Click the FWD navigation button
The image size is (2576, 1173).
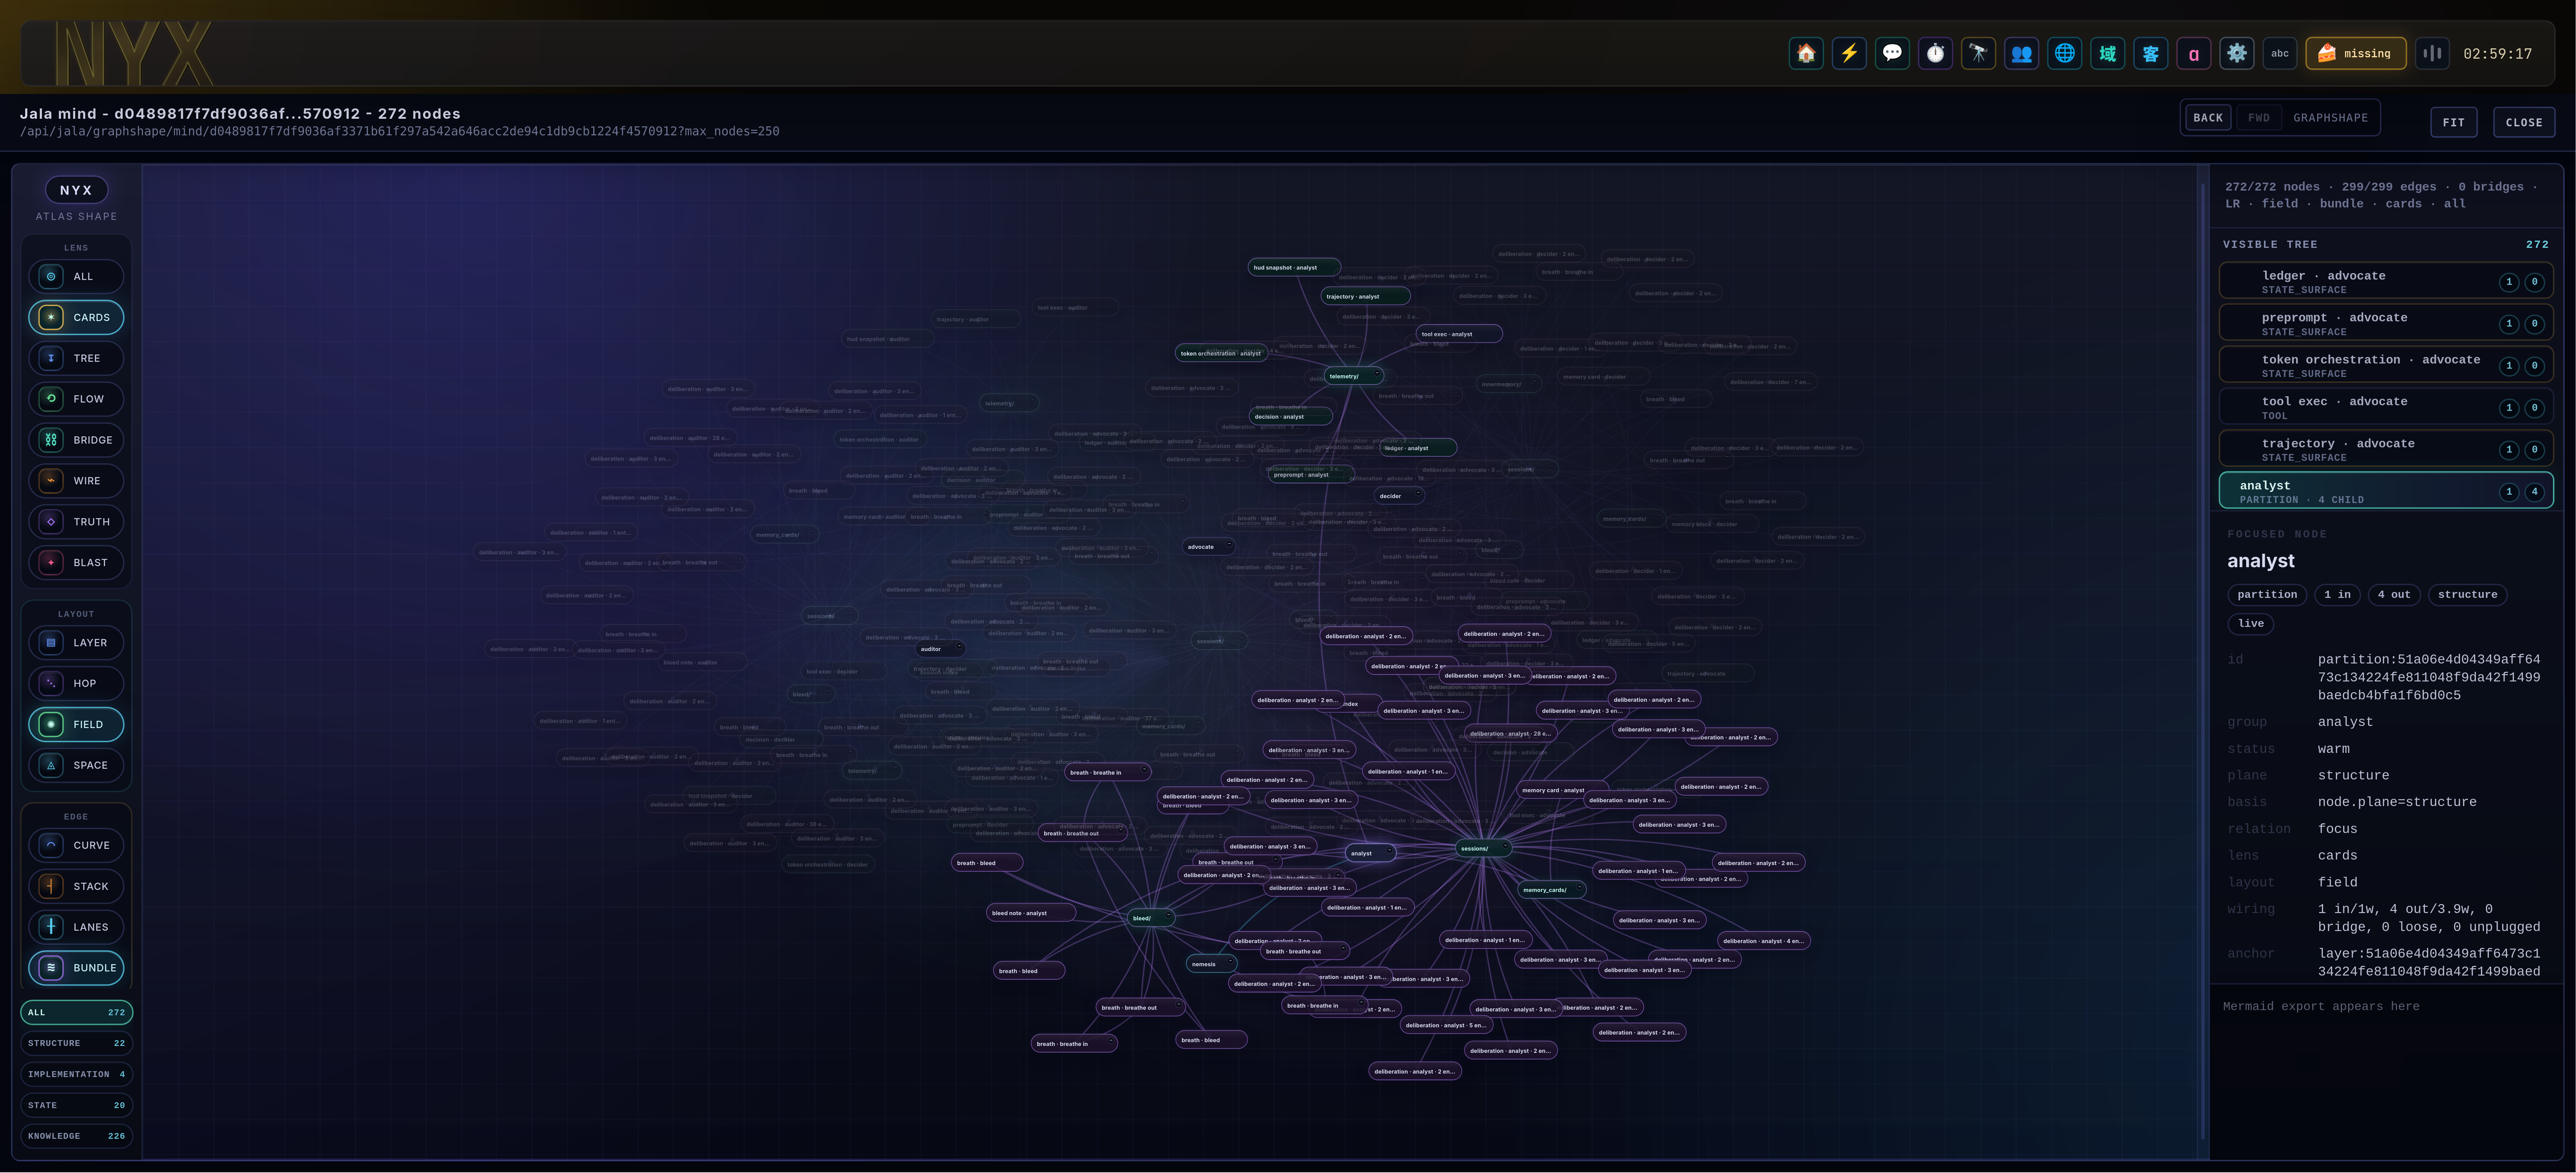coord(2259,118)
